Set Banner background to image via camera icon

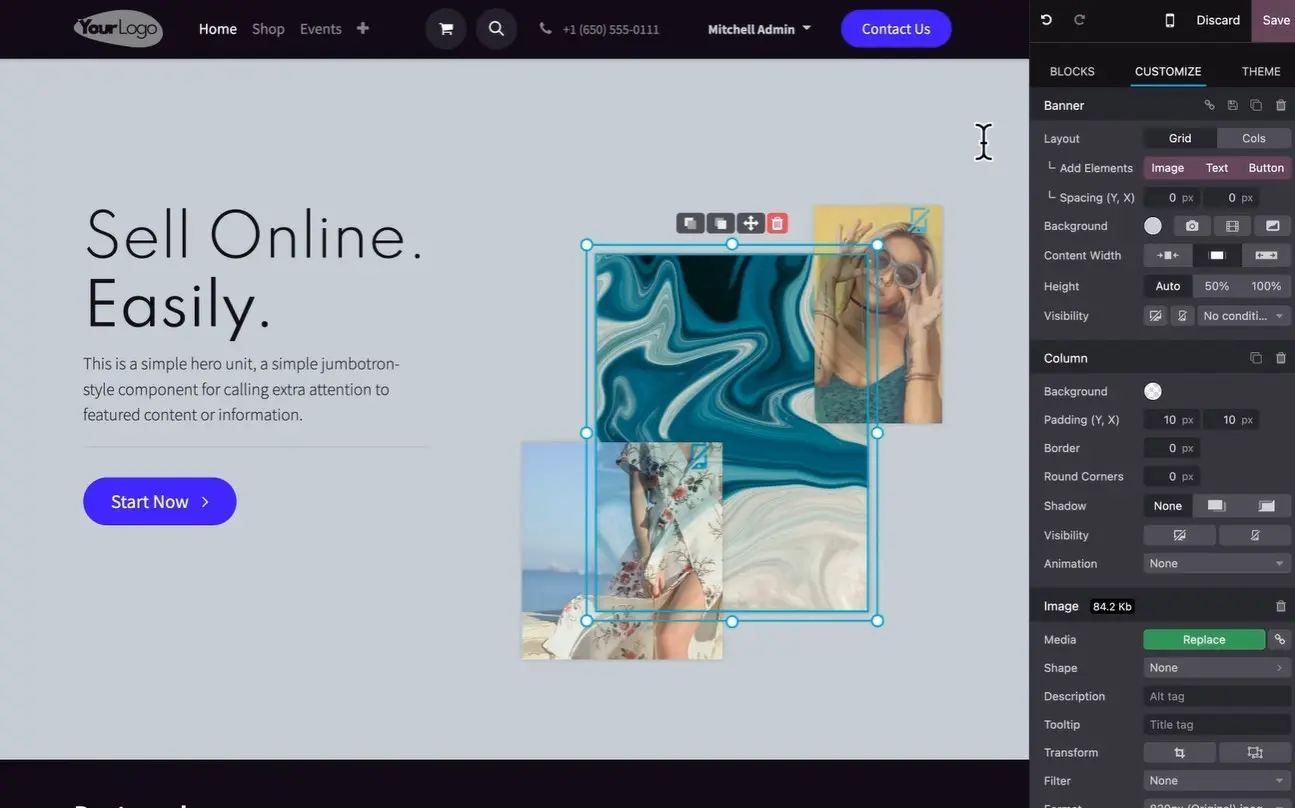click(1192, 226)
